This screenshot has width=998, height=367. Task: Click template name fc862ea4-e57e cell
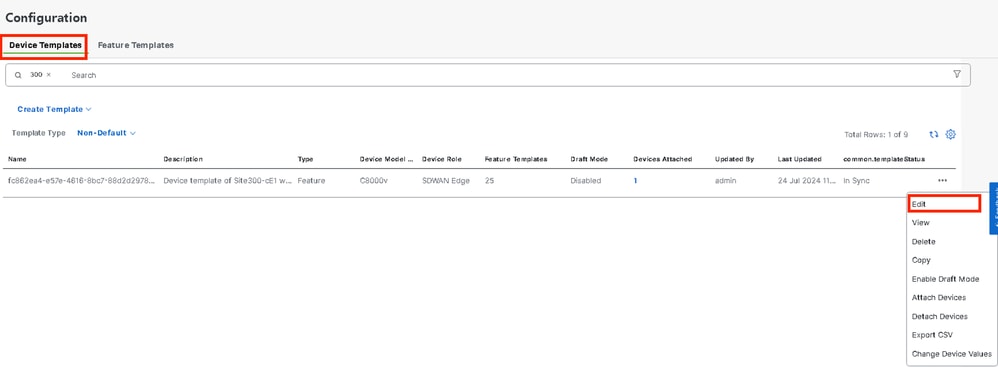(x=81, y=181)
